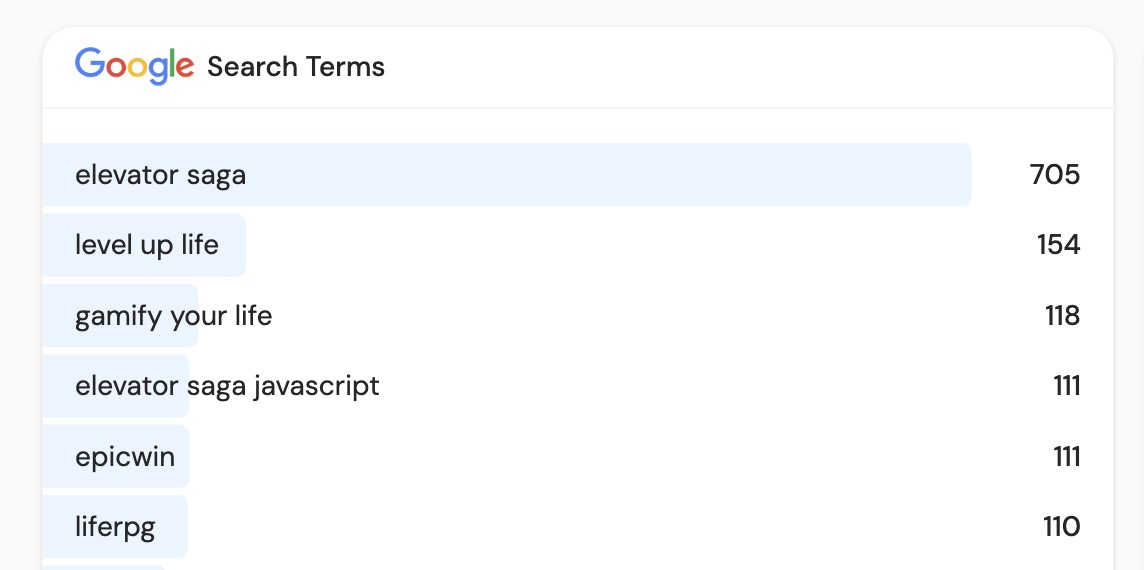Click the 154 count value
Image resolution: width=1144 pixels, height=570 pixels.
1058,245
